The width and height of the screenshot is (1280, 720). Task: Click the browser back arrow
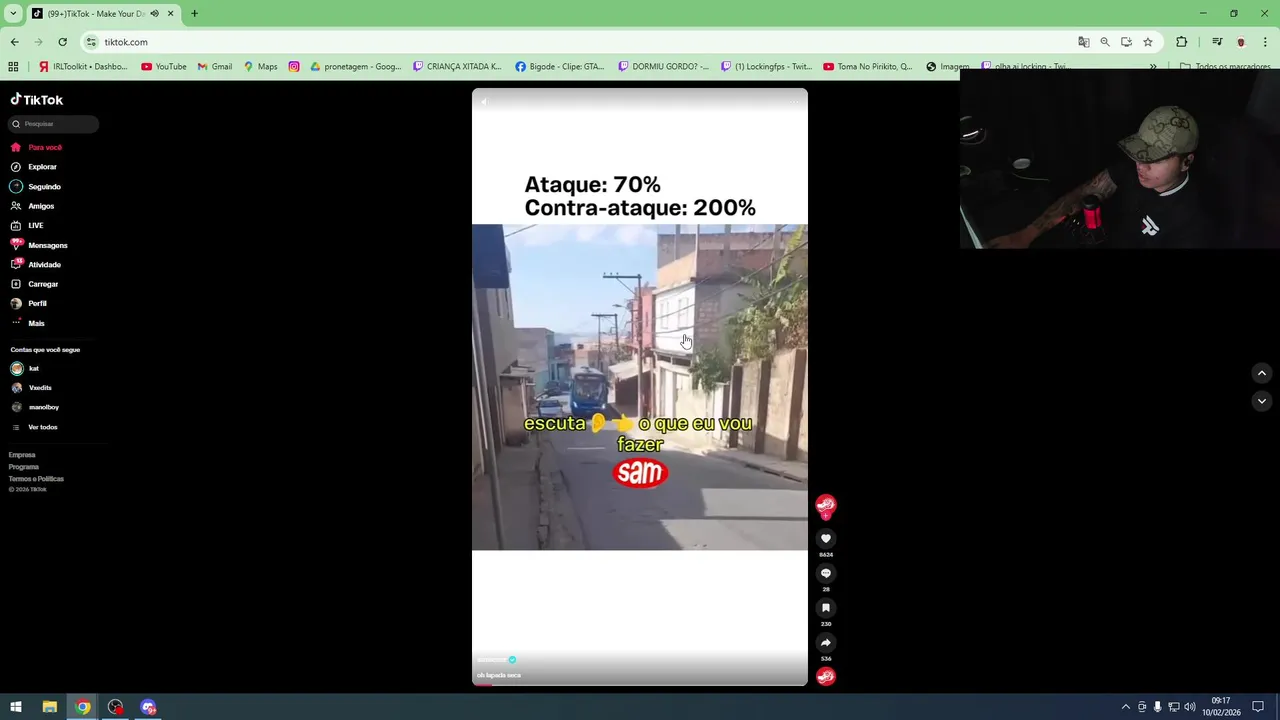14,42
